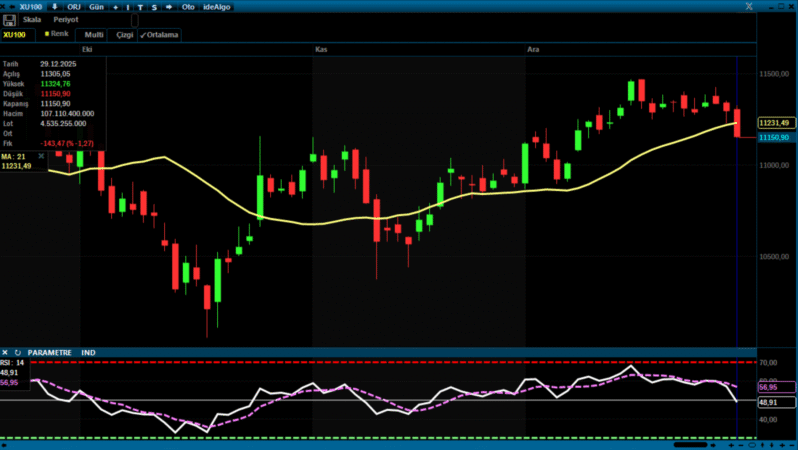
Task: Open the Skala menu
Action: pos(32,20)
